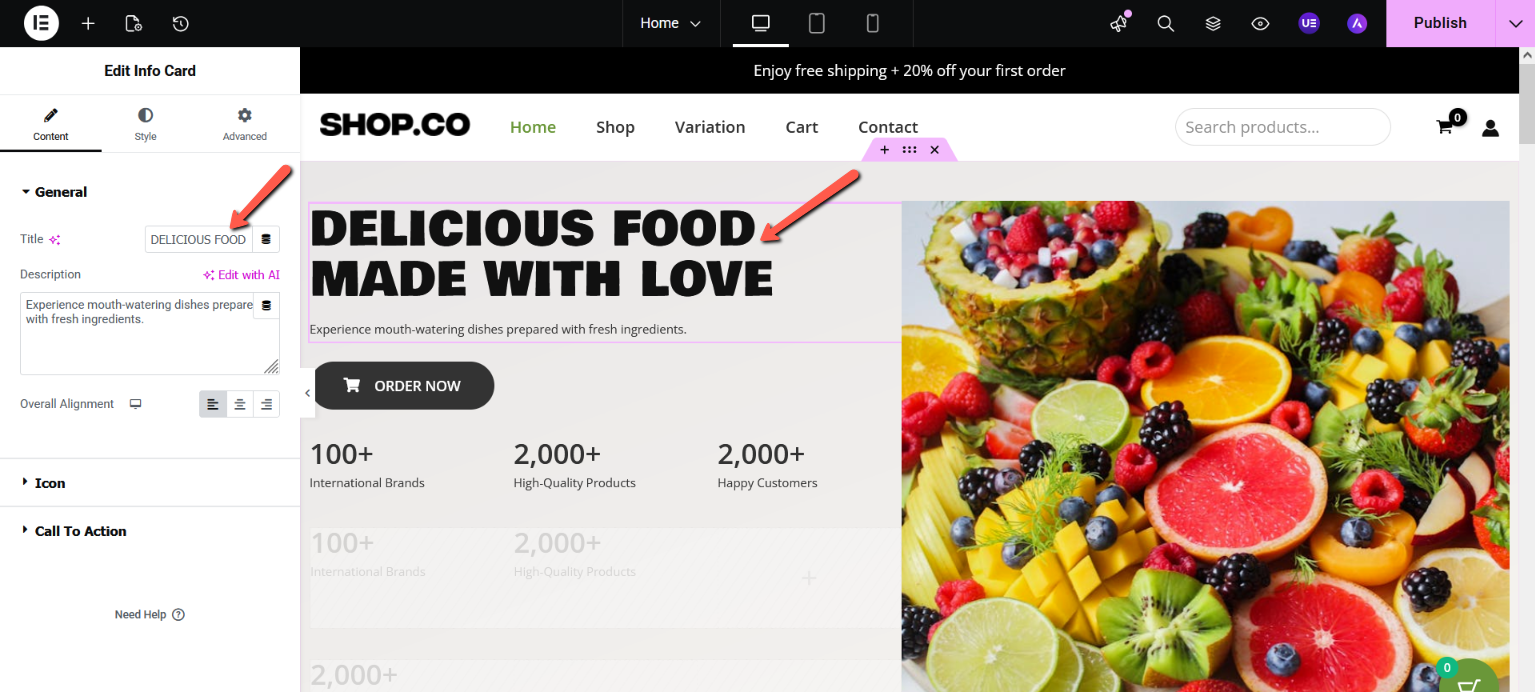Image resolution: width=1535 pixels, height=692 pixels.
Task: Open dynamic tags for Description field
Action: pyautogui.click(x=266, y=305)
